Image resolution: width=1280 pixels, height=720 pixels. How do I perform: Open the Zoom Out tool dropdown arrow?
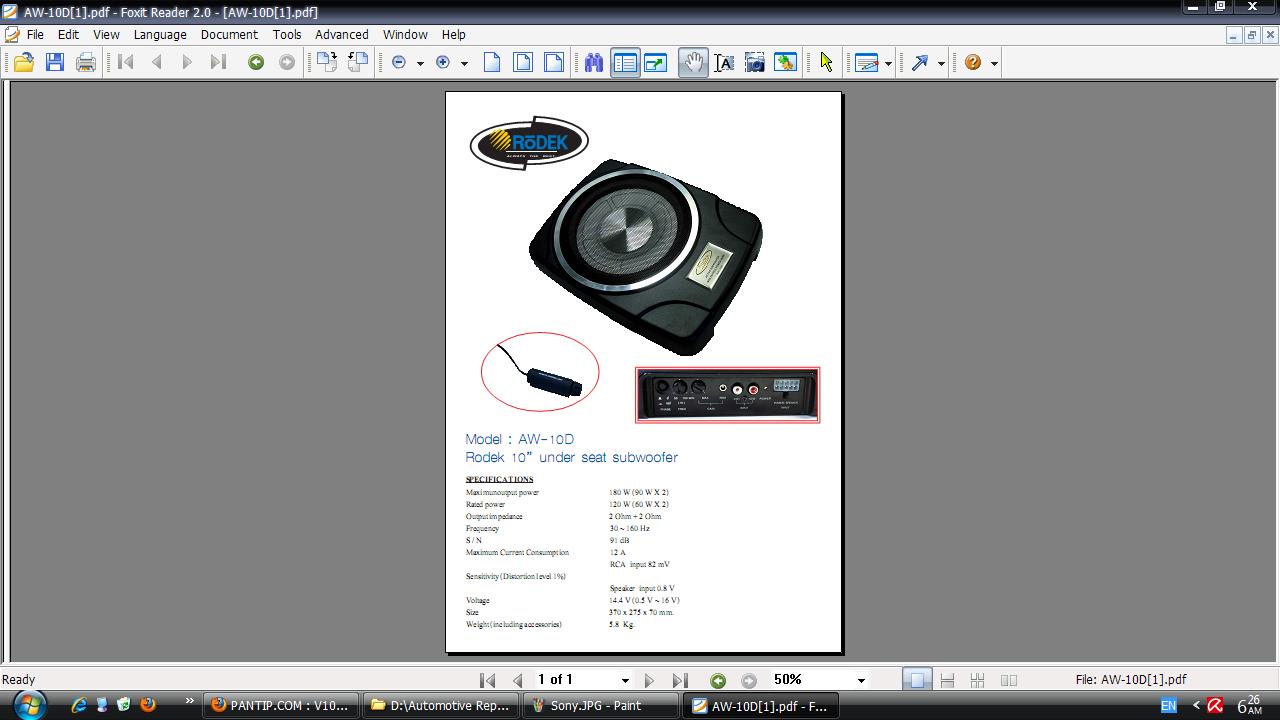(x=420, y=64)
